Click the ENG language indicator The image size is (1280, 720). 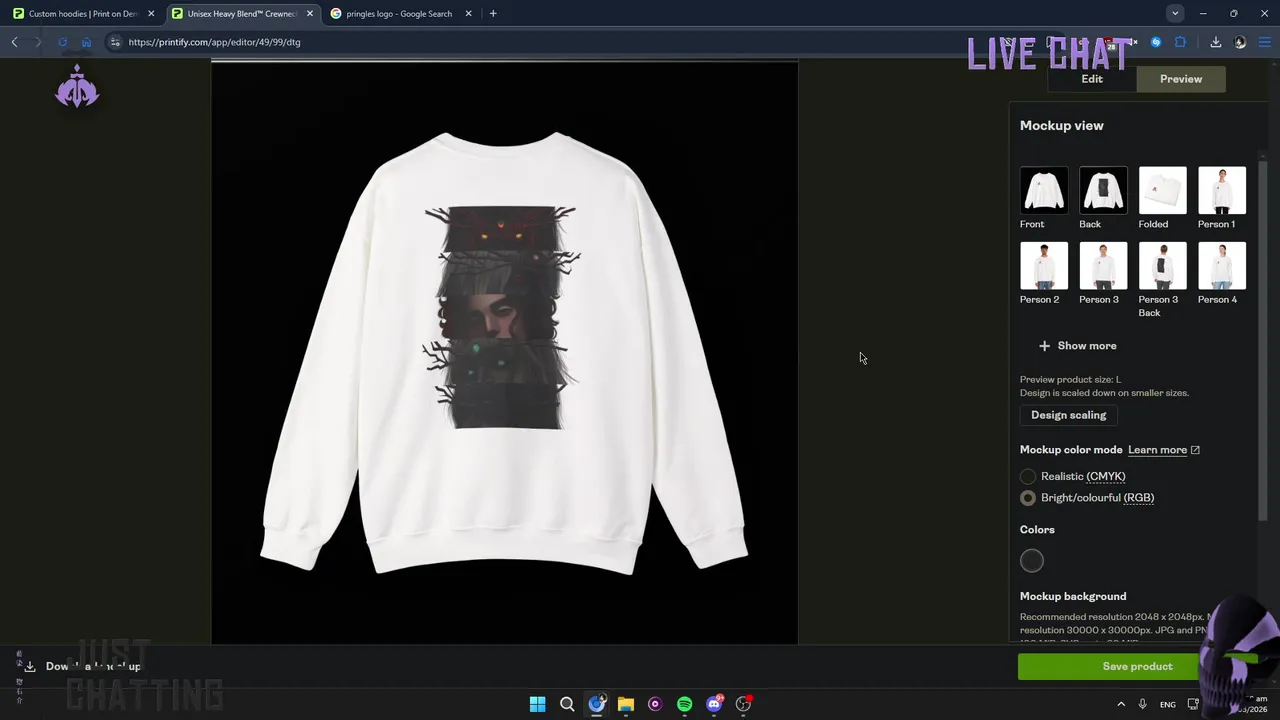coord(1168,705)
